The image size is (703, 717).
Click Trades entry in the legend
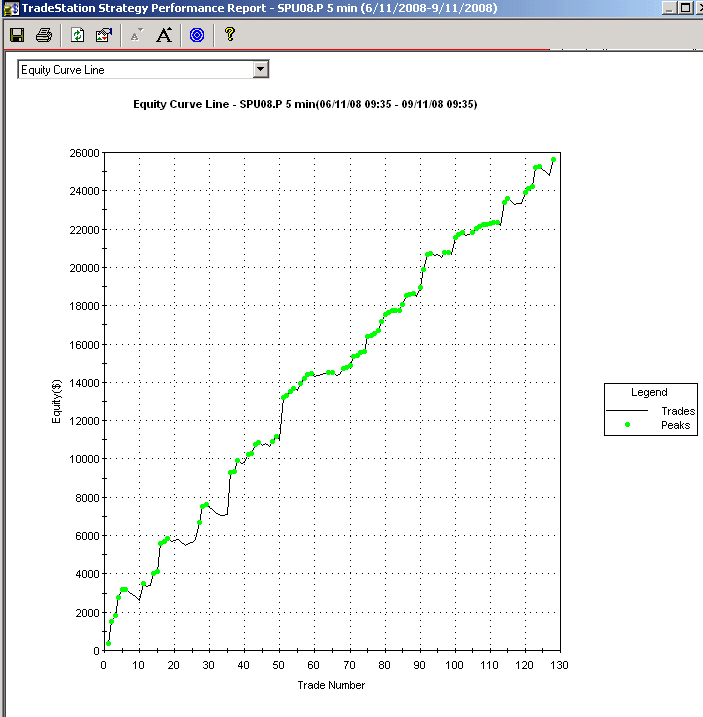click(x=678, y=411)
